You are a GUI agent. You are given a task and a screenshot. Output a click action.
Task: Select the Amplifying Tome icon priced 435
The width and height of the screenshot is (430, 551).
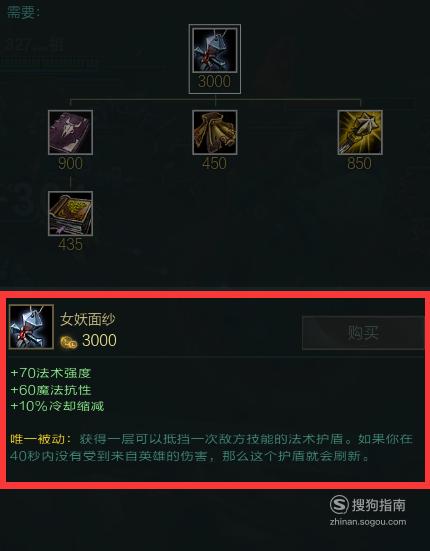(x=71, y=214)
